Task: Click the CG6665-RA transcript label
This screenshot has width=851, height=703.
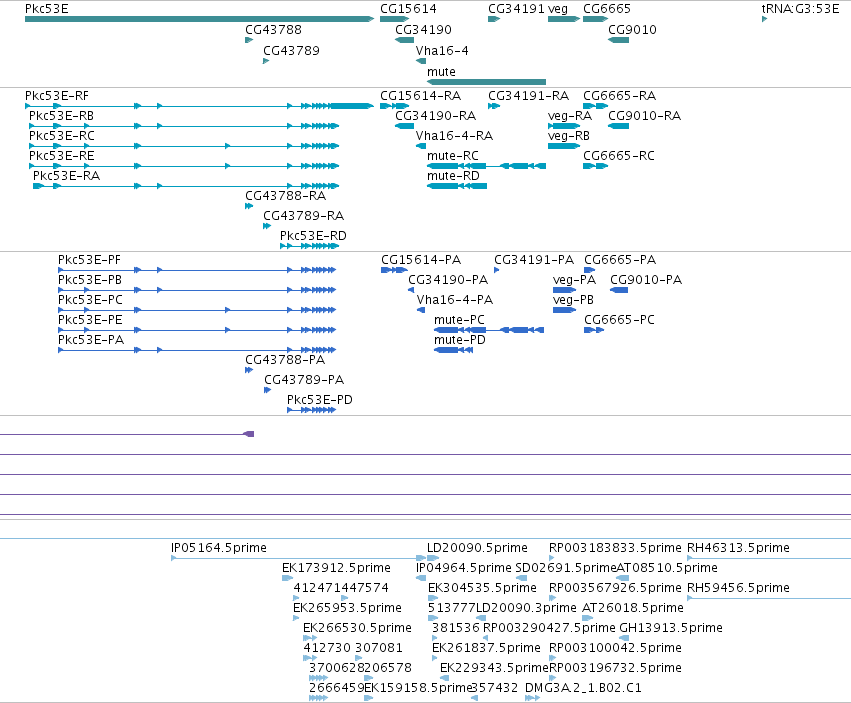Action: pos(620,96)
